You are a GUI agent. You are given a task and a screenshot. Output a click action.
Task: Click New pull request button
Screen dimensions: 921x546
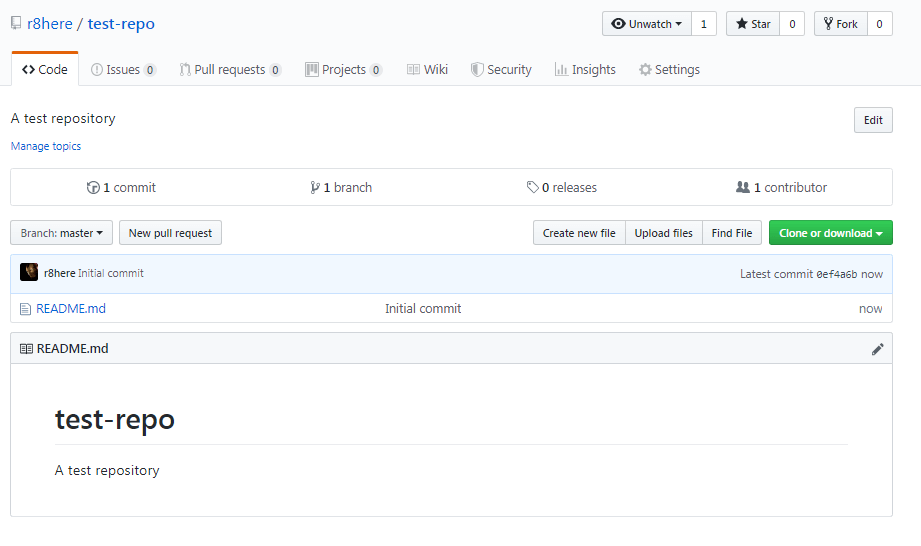(170, 233)
